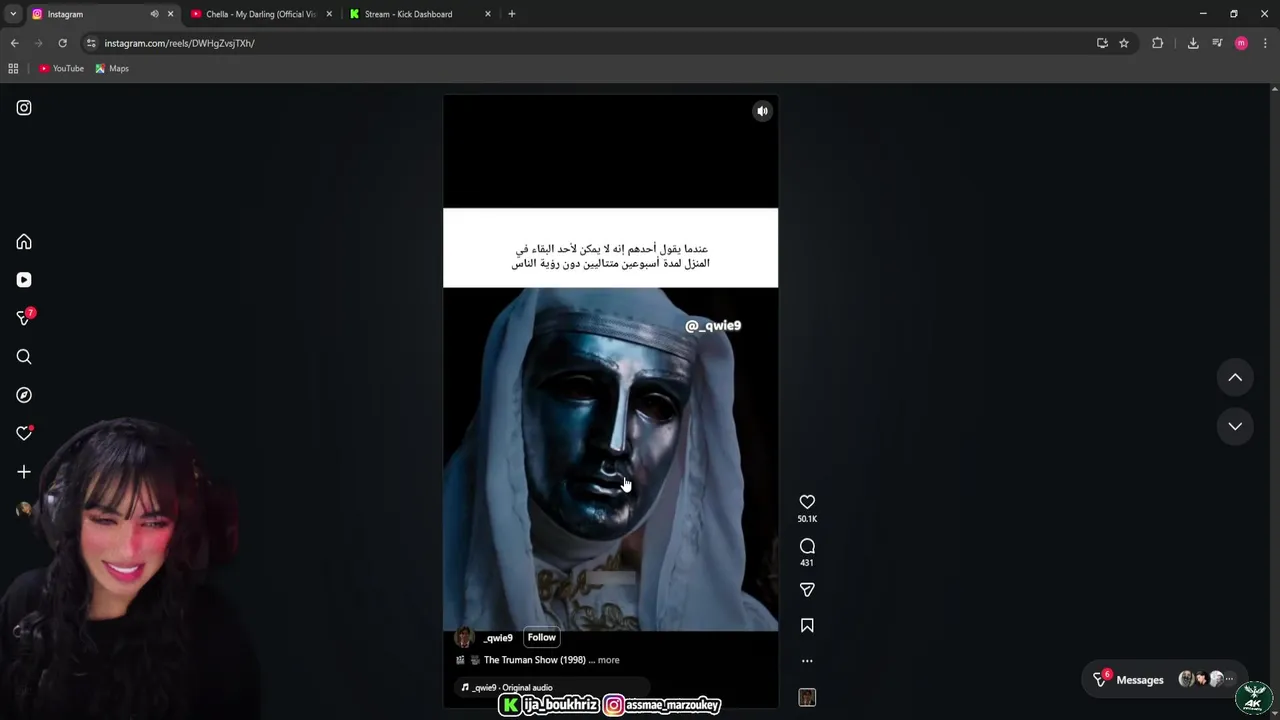Create new post plus icon
Screen dimensions: 1280x720
[x=24, y=472]
